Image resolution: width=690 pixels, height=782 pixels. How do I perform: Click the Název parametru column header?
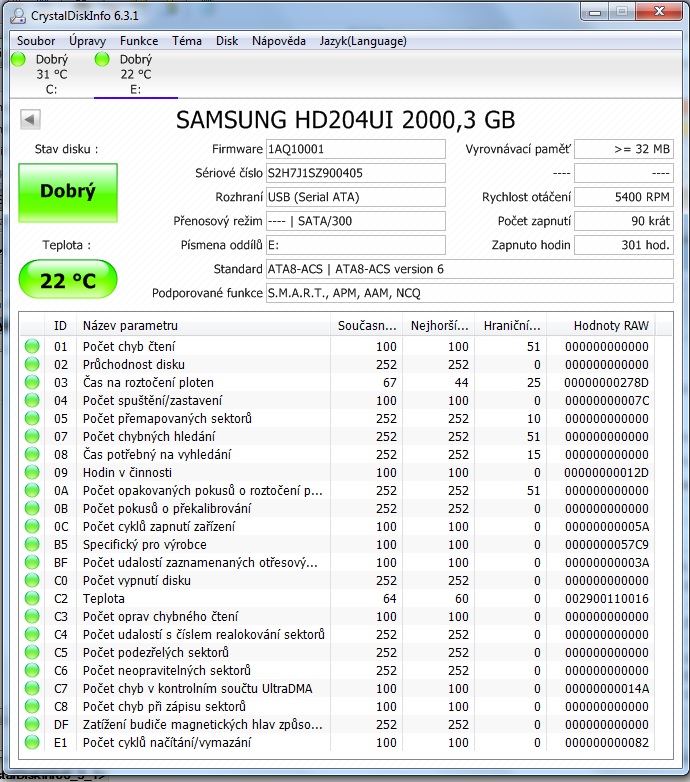203,326
